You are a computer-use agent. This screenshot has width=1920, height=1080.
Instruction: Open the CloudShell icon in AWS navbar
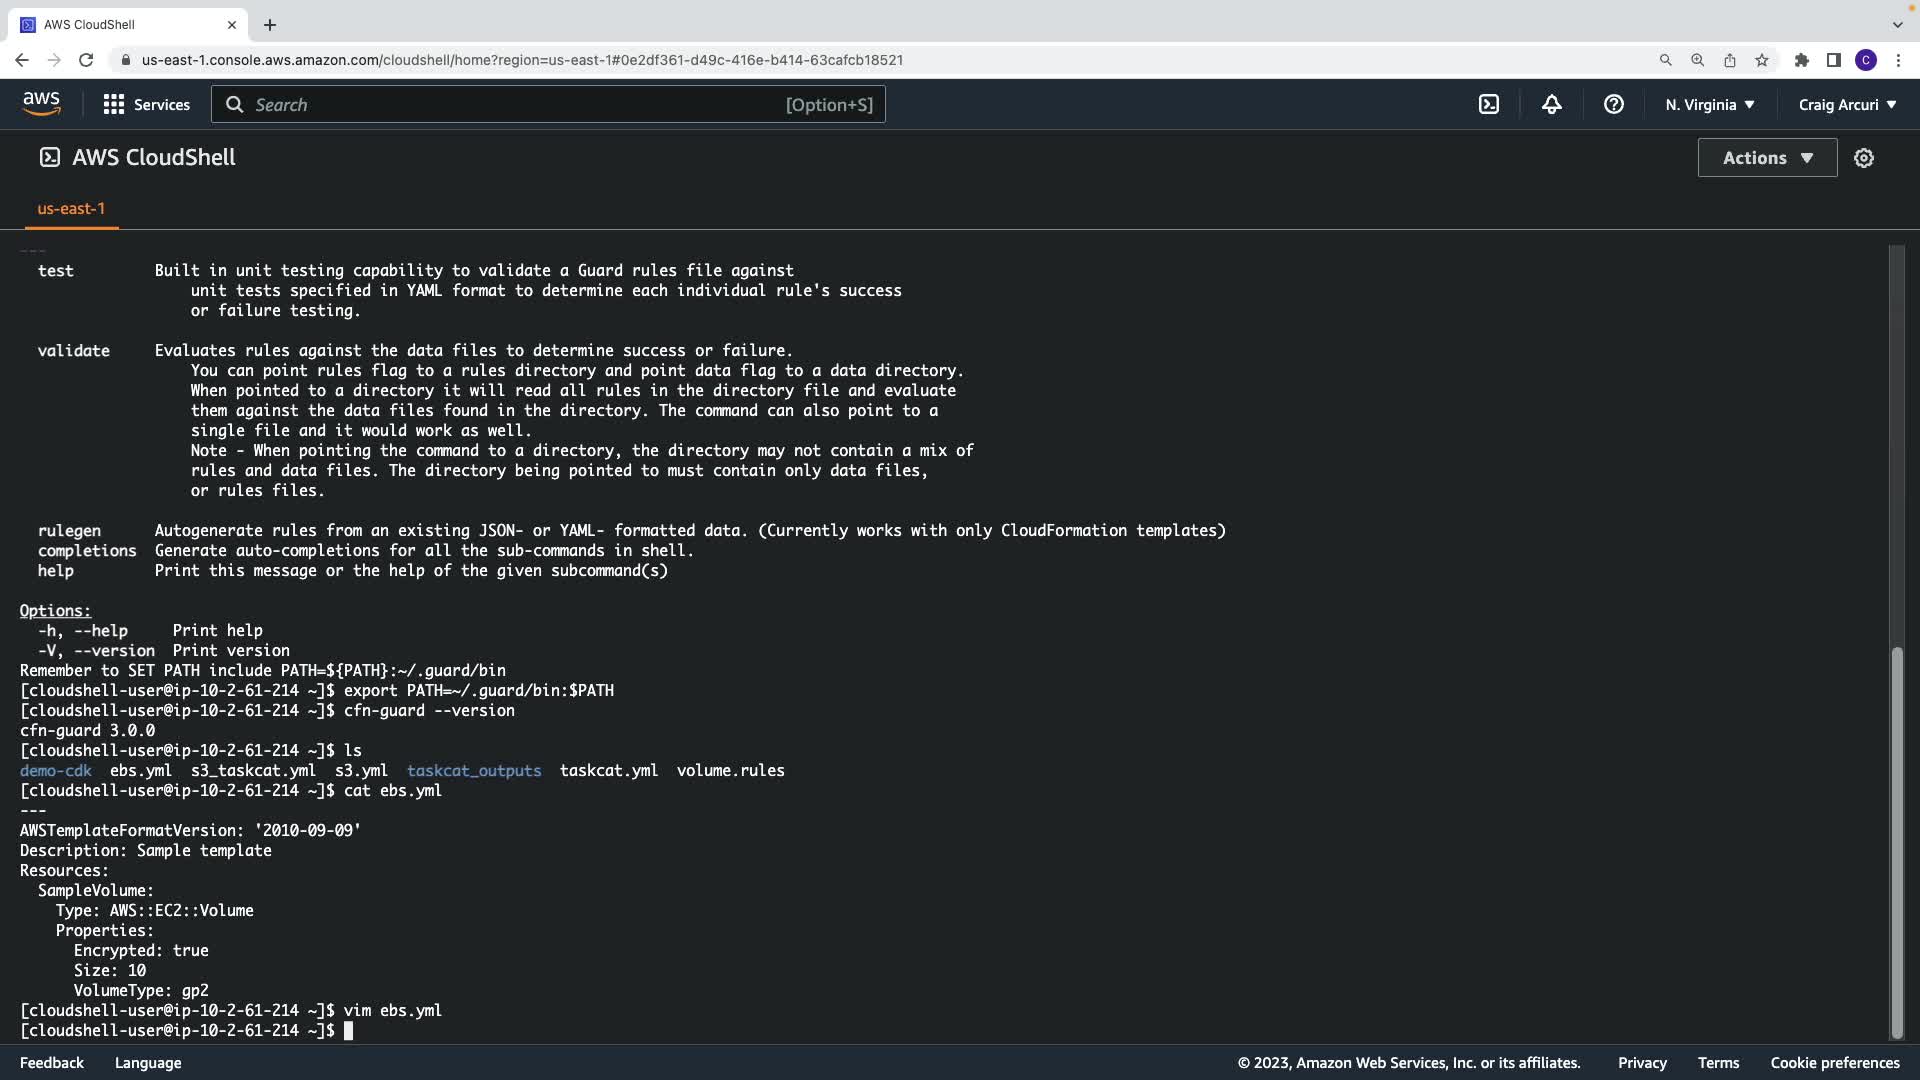point(1488,104)
